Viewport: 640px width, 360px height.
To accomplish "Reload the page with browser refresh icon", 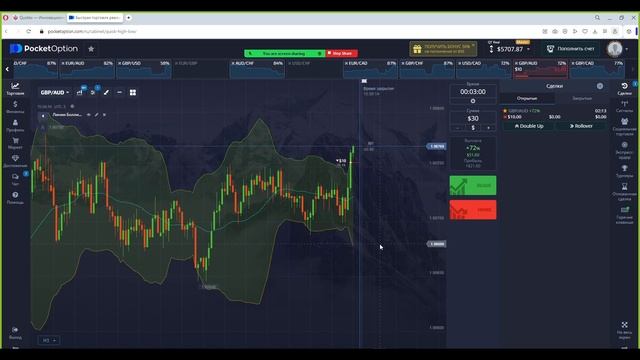I will (29, 31).
